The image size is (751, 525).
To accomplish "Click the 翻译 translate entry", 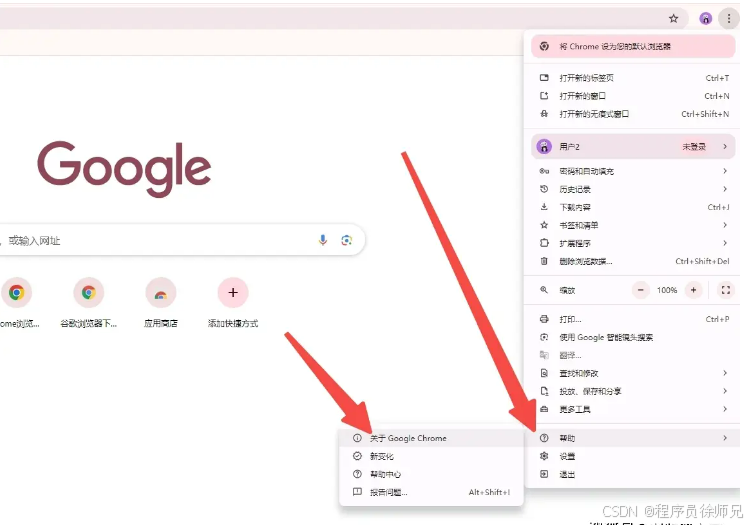I will pos(633,355).
